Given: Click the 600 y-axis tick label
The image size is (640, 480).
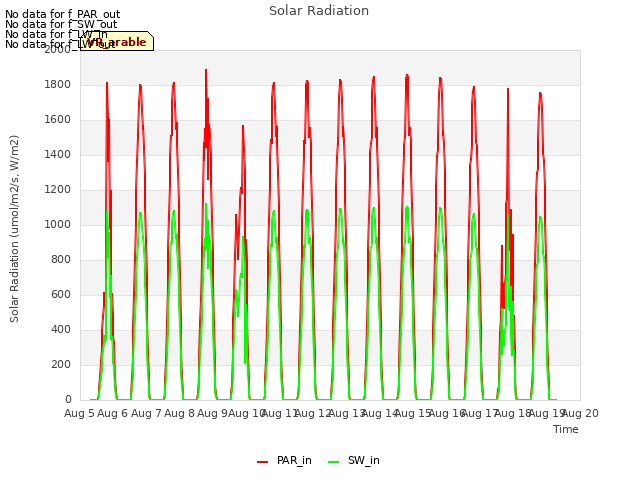Looking at the screenshot, I should (x=61, y=294).
